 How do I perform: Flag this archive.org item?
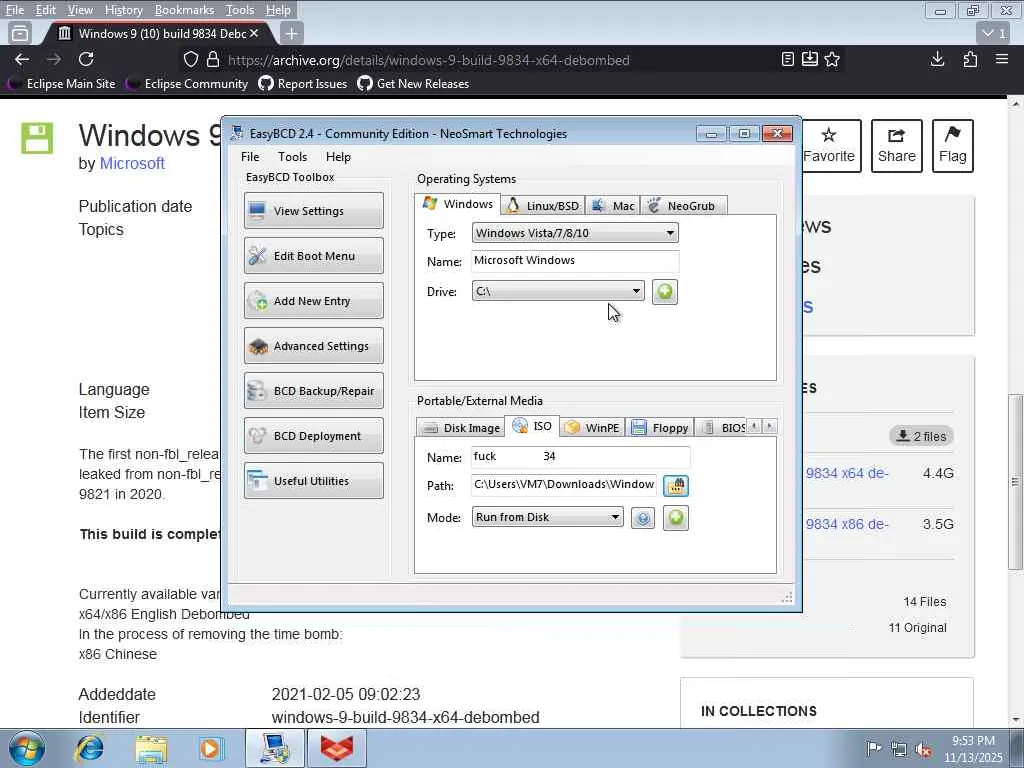click(x=952, y=146)
